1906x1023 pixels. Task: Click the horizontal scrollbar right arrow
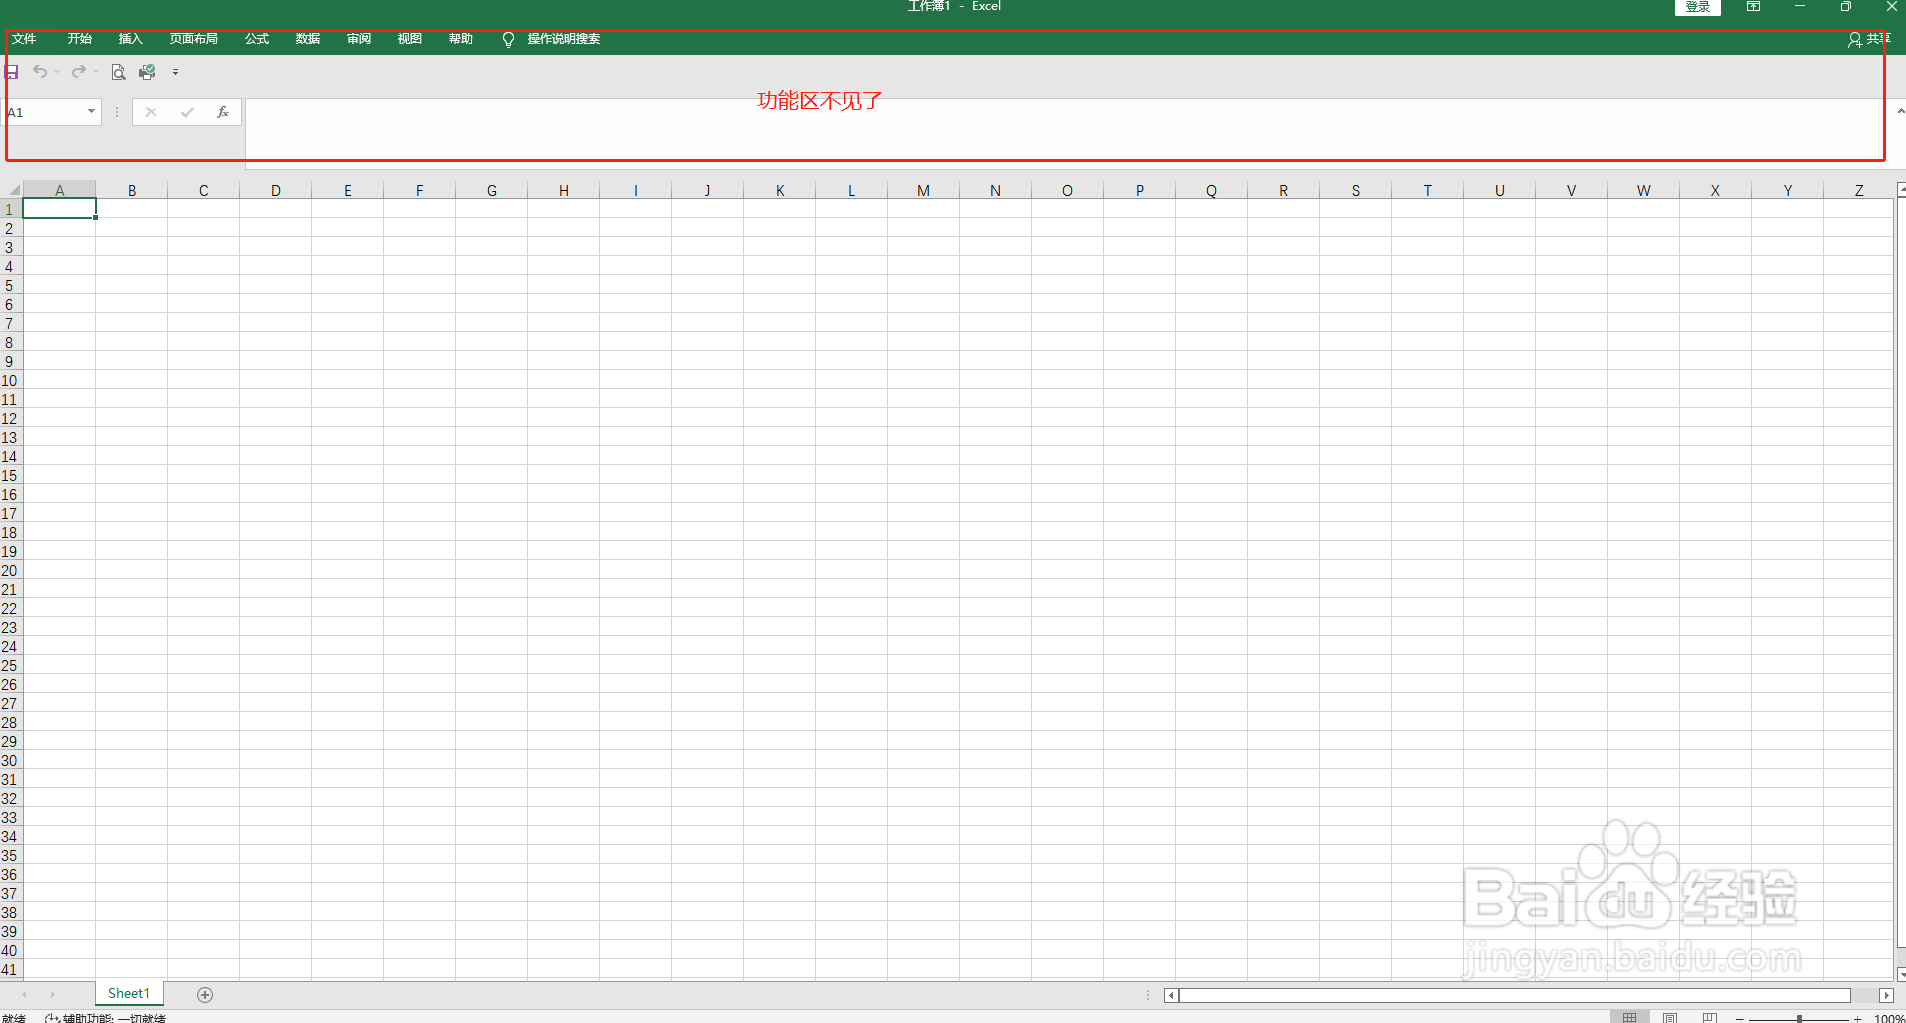[x=1886, y=995]
